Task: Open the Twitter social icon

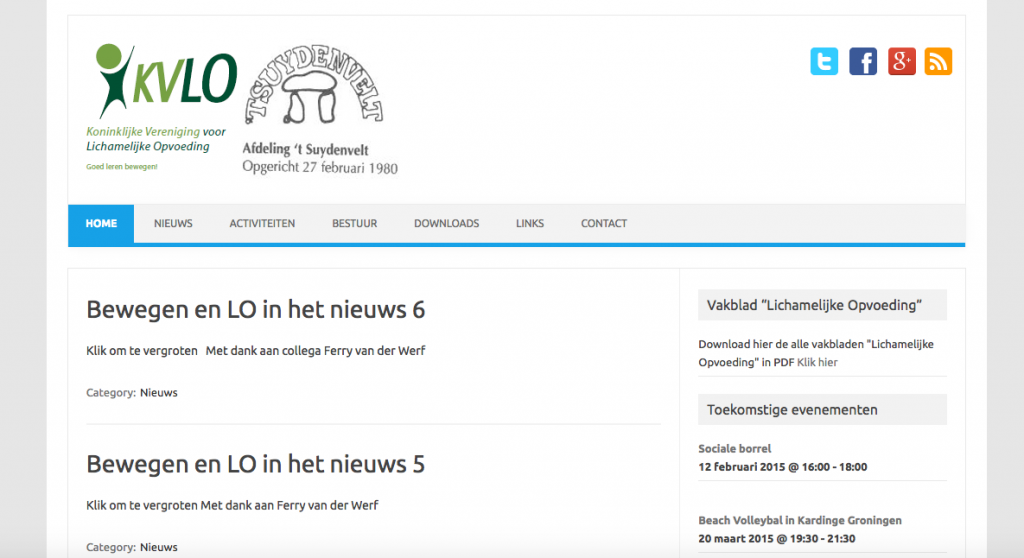Action: (x=824, y=61)
